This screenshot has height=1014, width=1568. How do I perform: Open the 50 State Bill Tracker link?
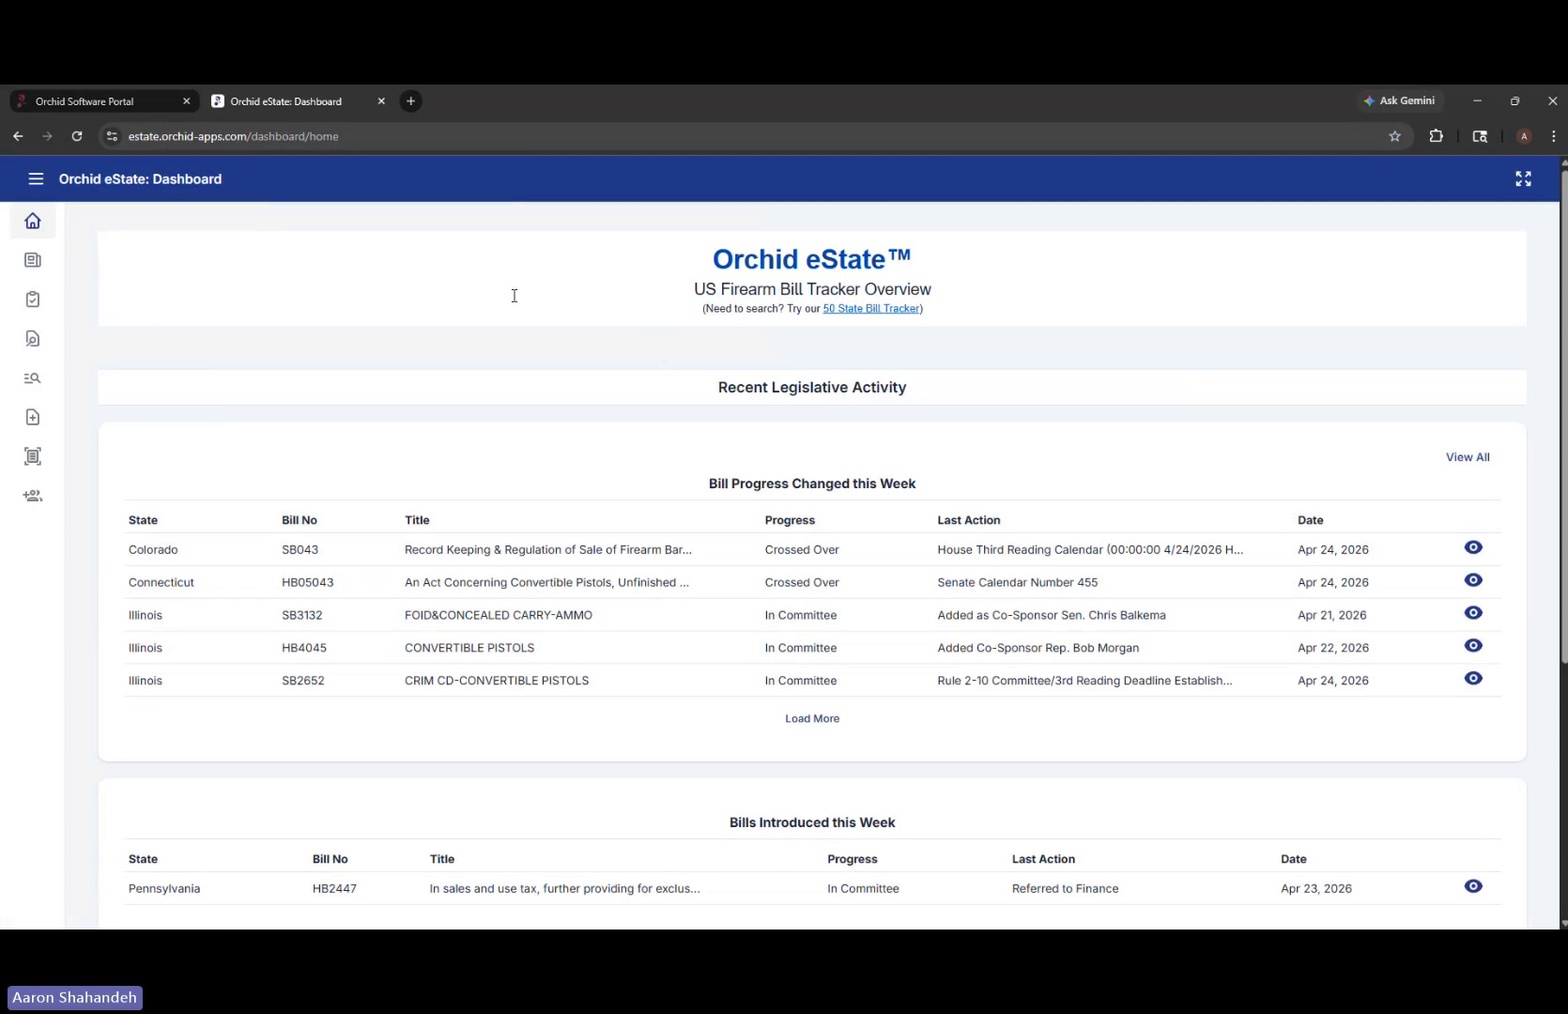pos(871,309)
